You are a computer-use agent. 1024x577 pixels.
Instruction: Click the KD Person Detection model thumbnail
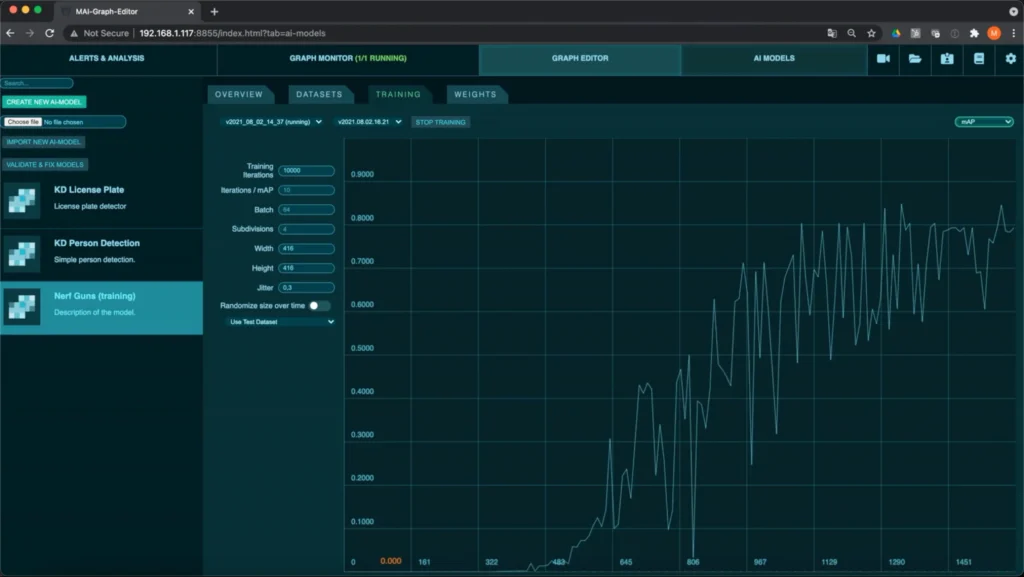[22, 253]
